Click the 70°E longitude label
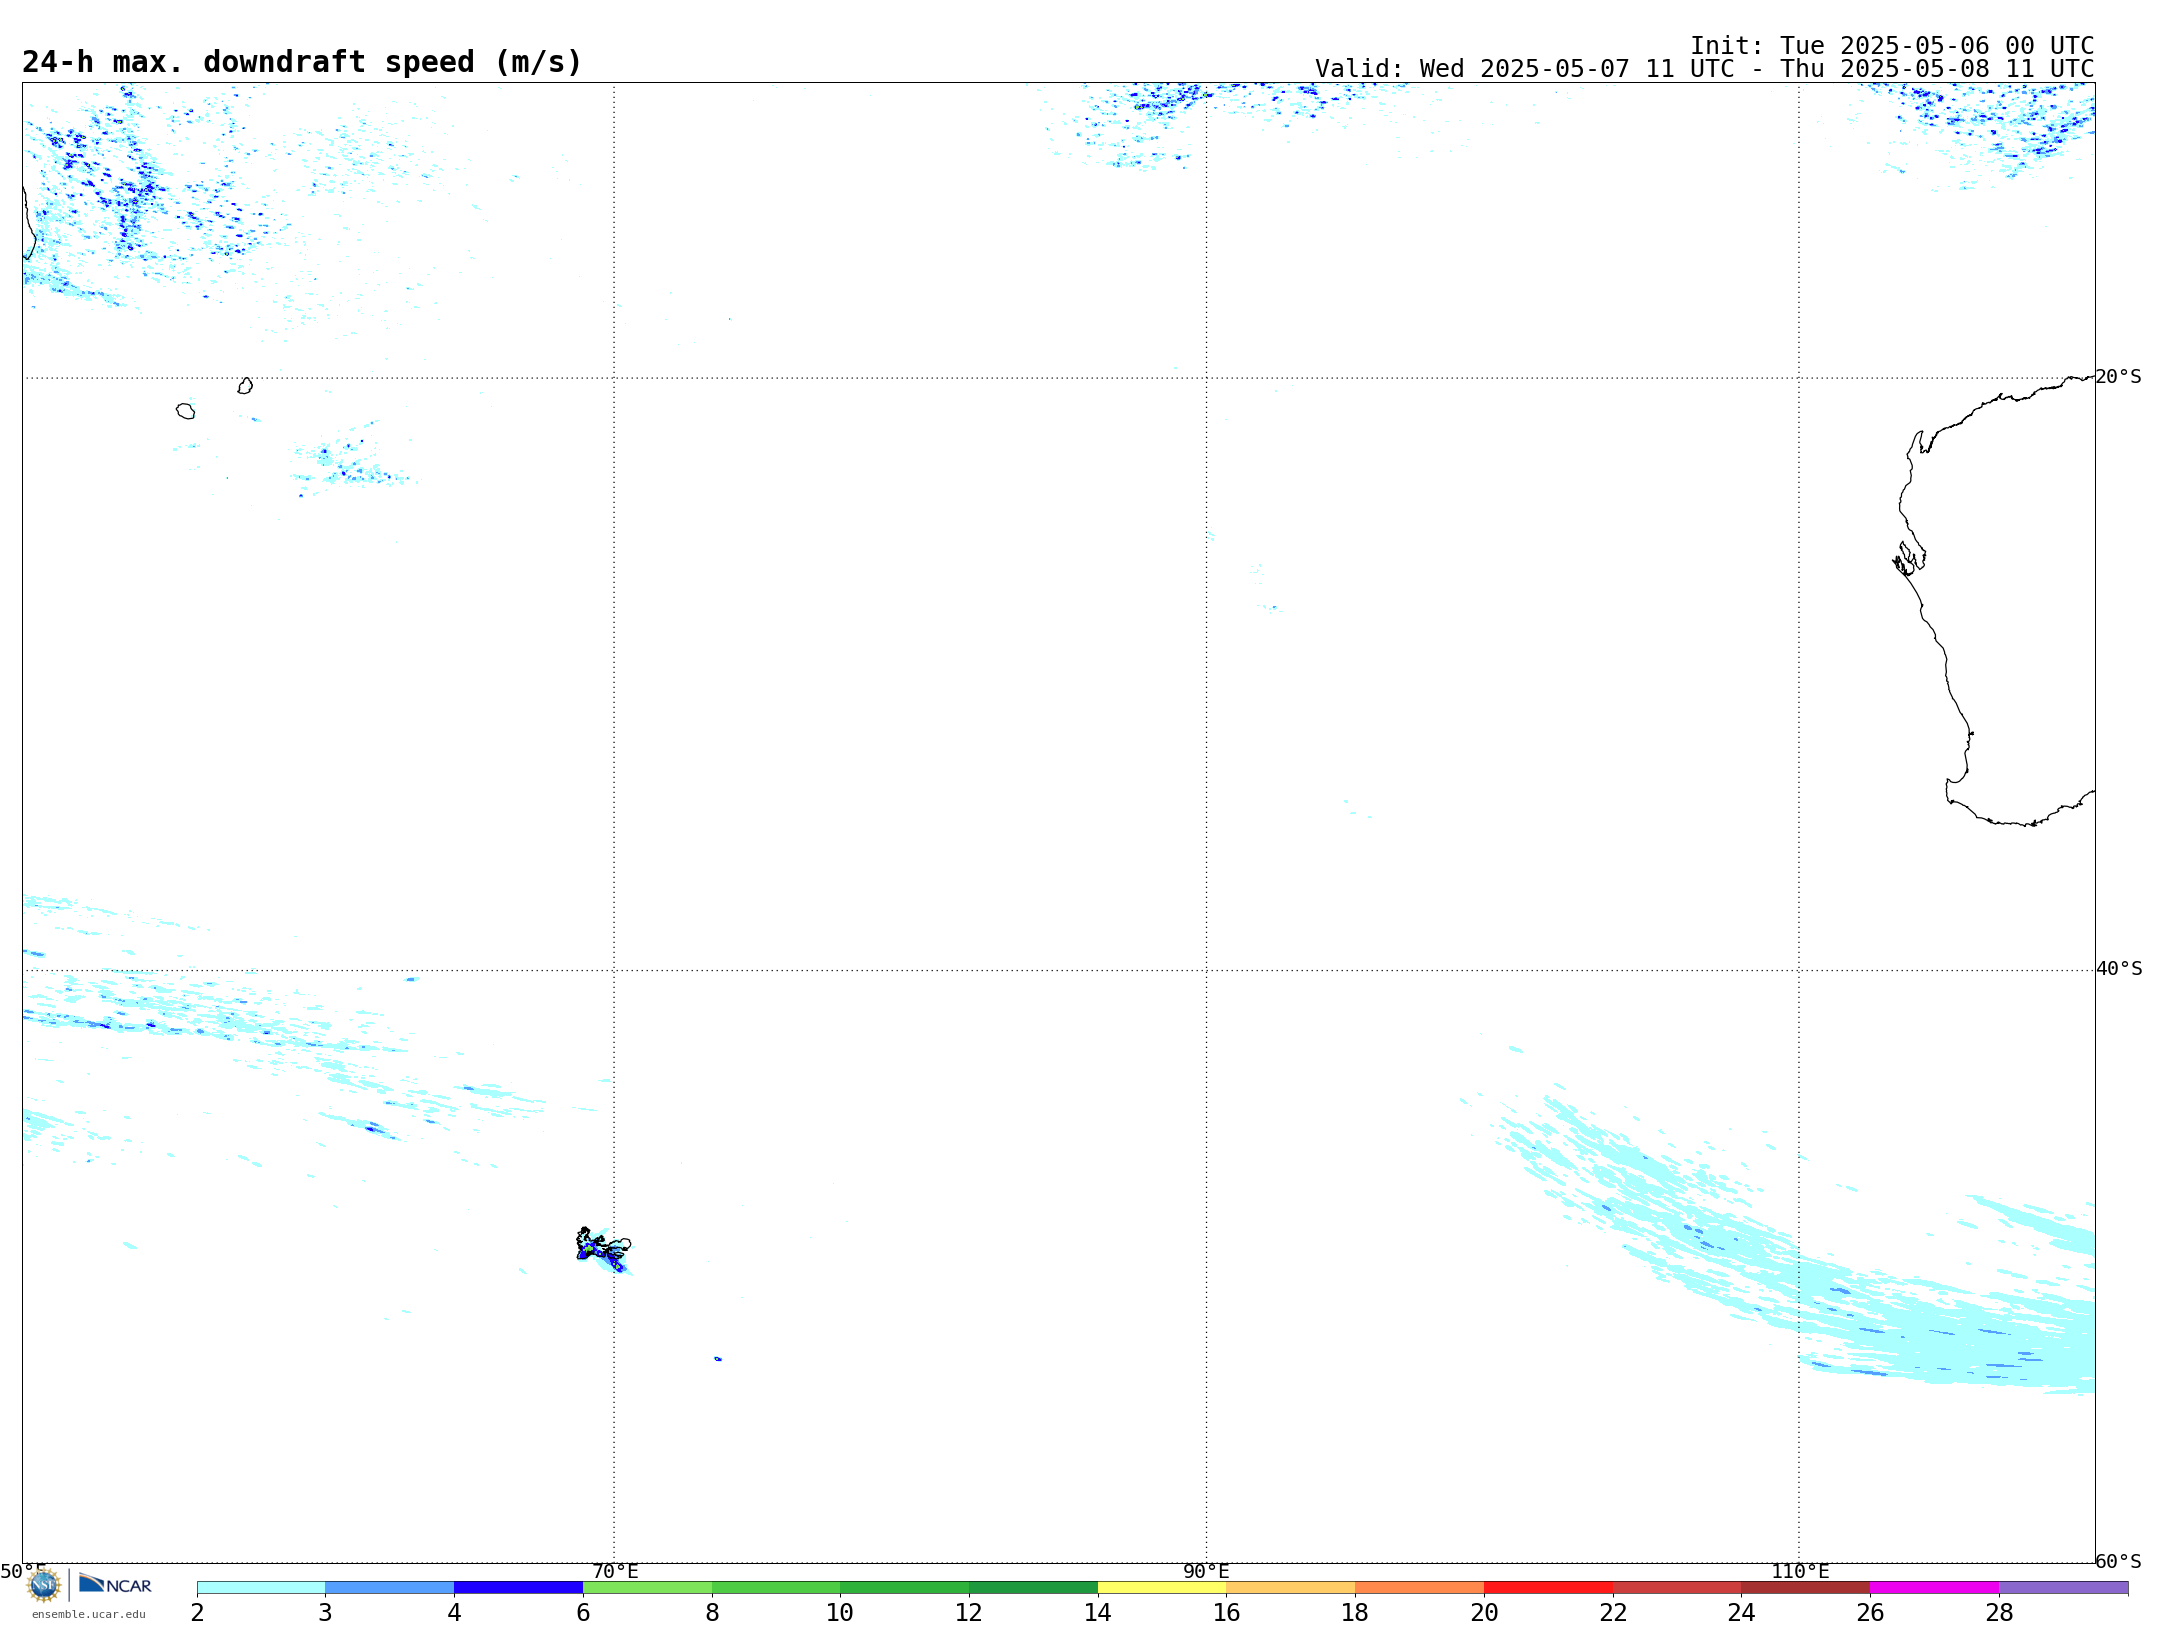 (615, 1571)
